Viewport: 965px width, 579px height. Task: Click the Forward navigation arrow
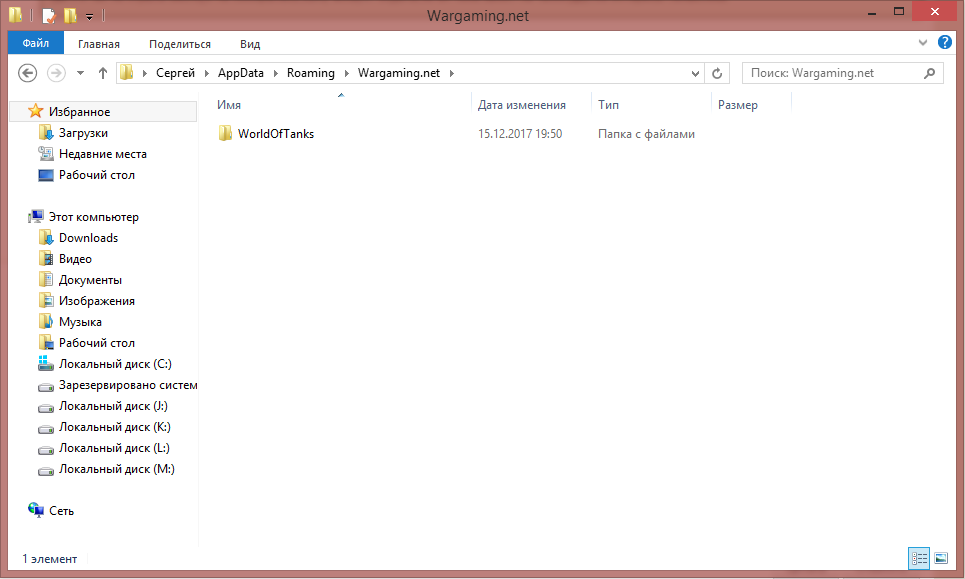[x=56, y=73]
